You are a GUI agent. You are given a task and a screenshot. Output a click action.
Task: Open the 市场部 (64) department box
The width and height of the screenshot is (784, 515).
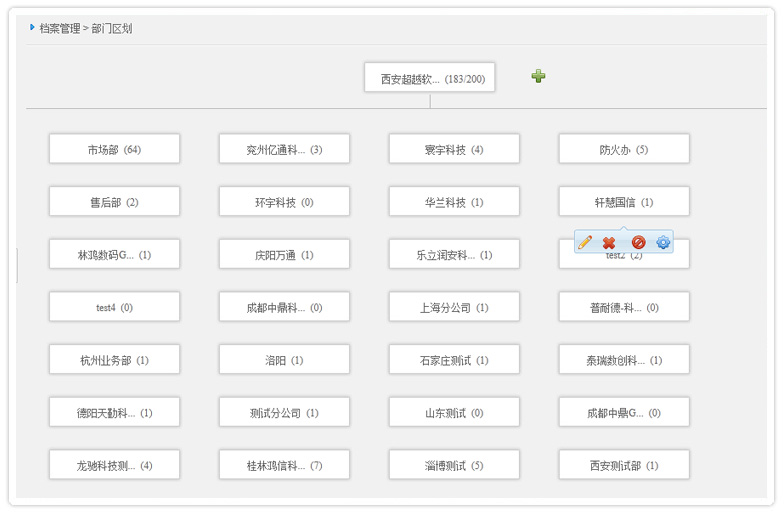(x=114, y=148)
